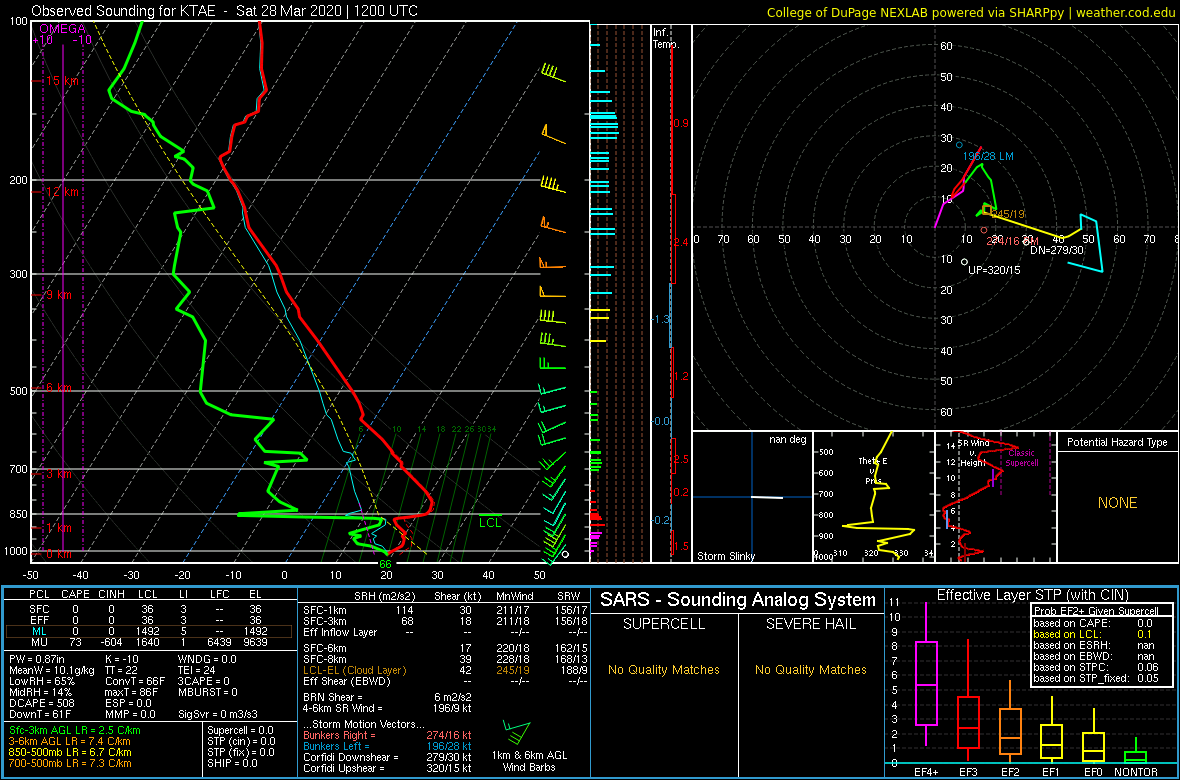1180x780 pixels.
Task: Click the magenta OMEGA label
Action: coord(62,29)
